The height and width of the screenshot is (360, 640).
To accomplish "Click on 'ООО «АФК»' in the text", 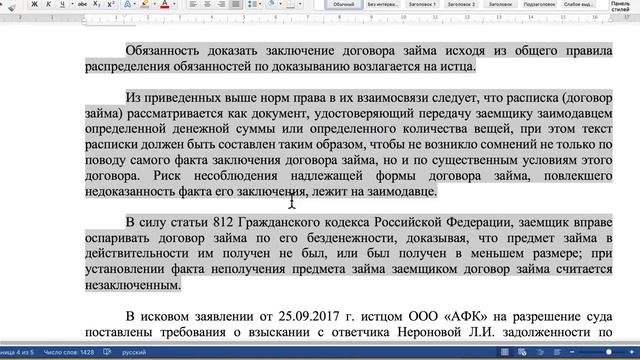I will [448, 316].
